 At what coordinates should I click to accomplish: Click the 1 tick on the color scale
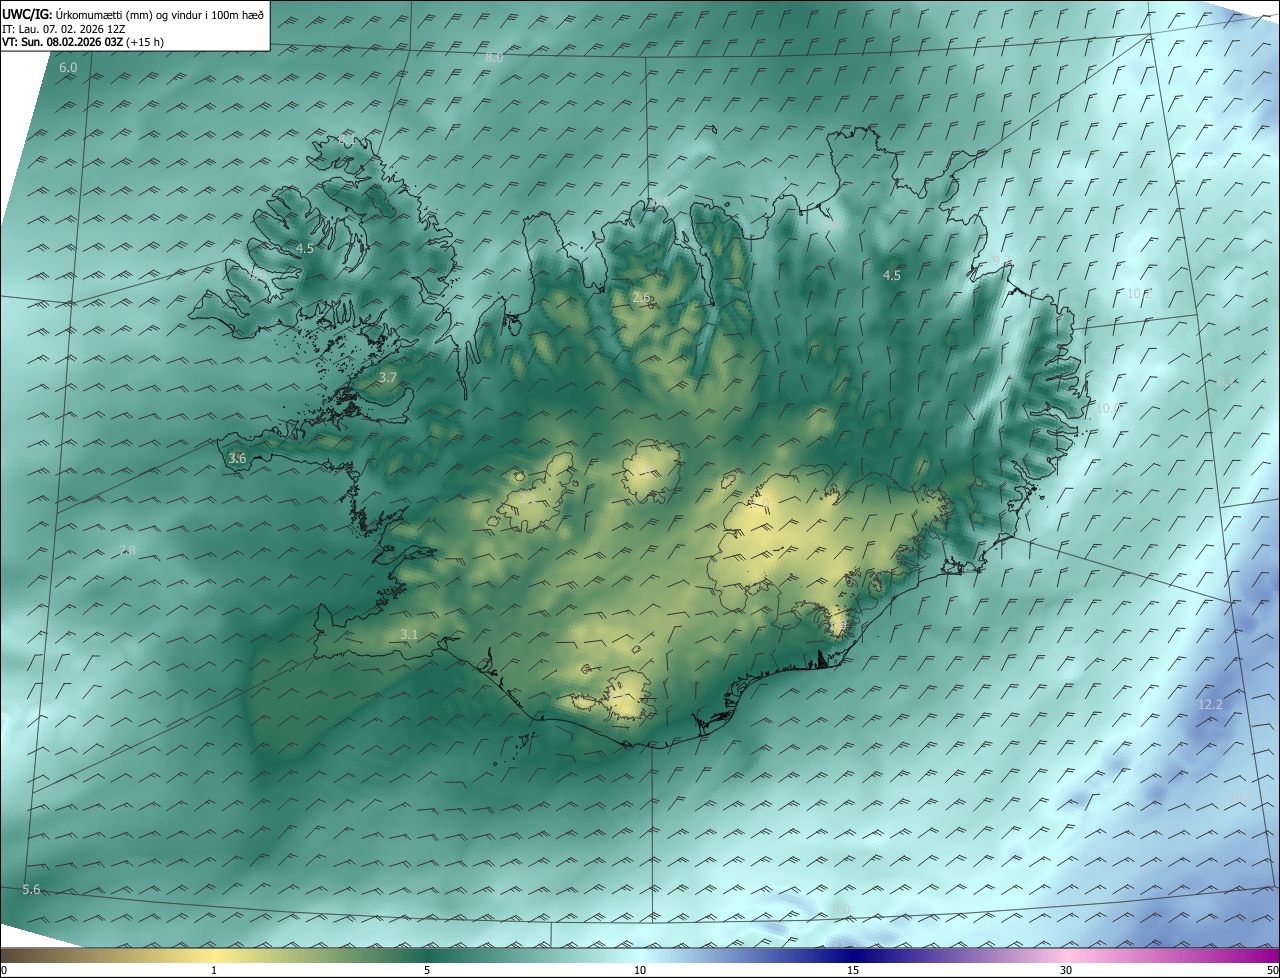click(x=214, y=971)
